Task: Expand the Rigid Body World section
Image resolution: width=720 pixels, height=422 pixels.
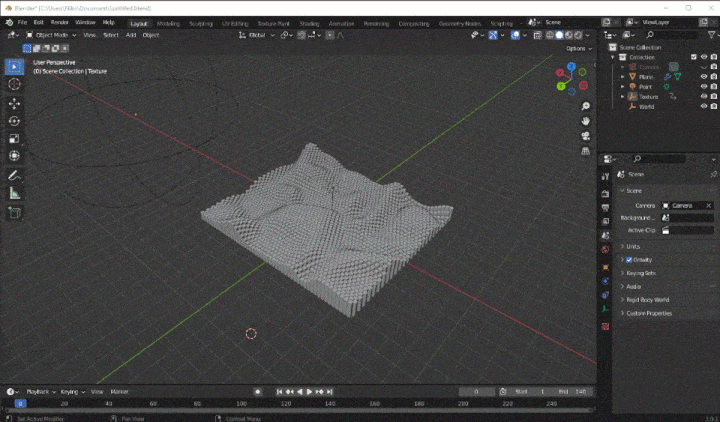Action: coord(647,299)
